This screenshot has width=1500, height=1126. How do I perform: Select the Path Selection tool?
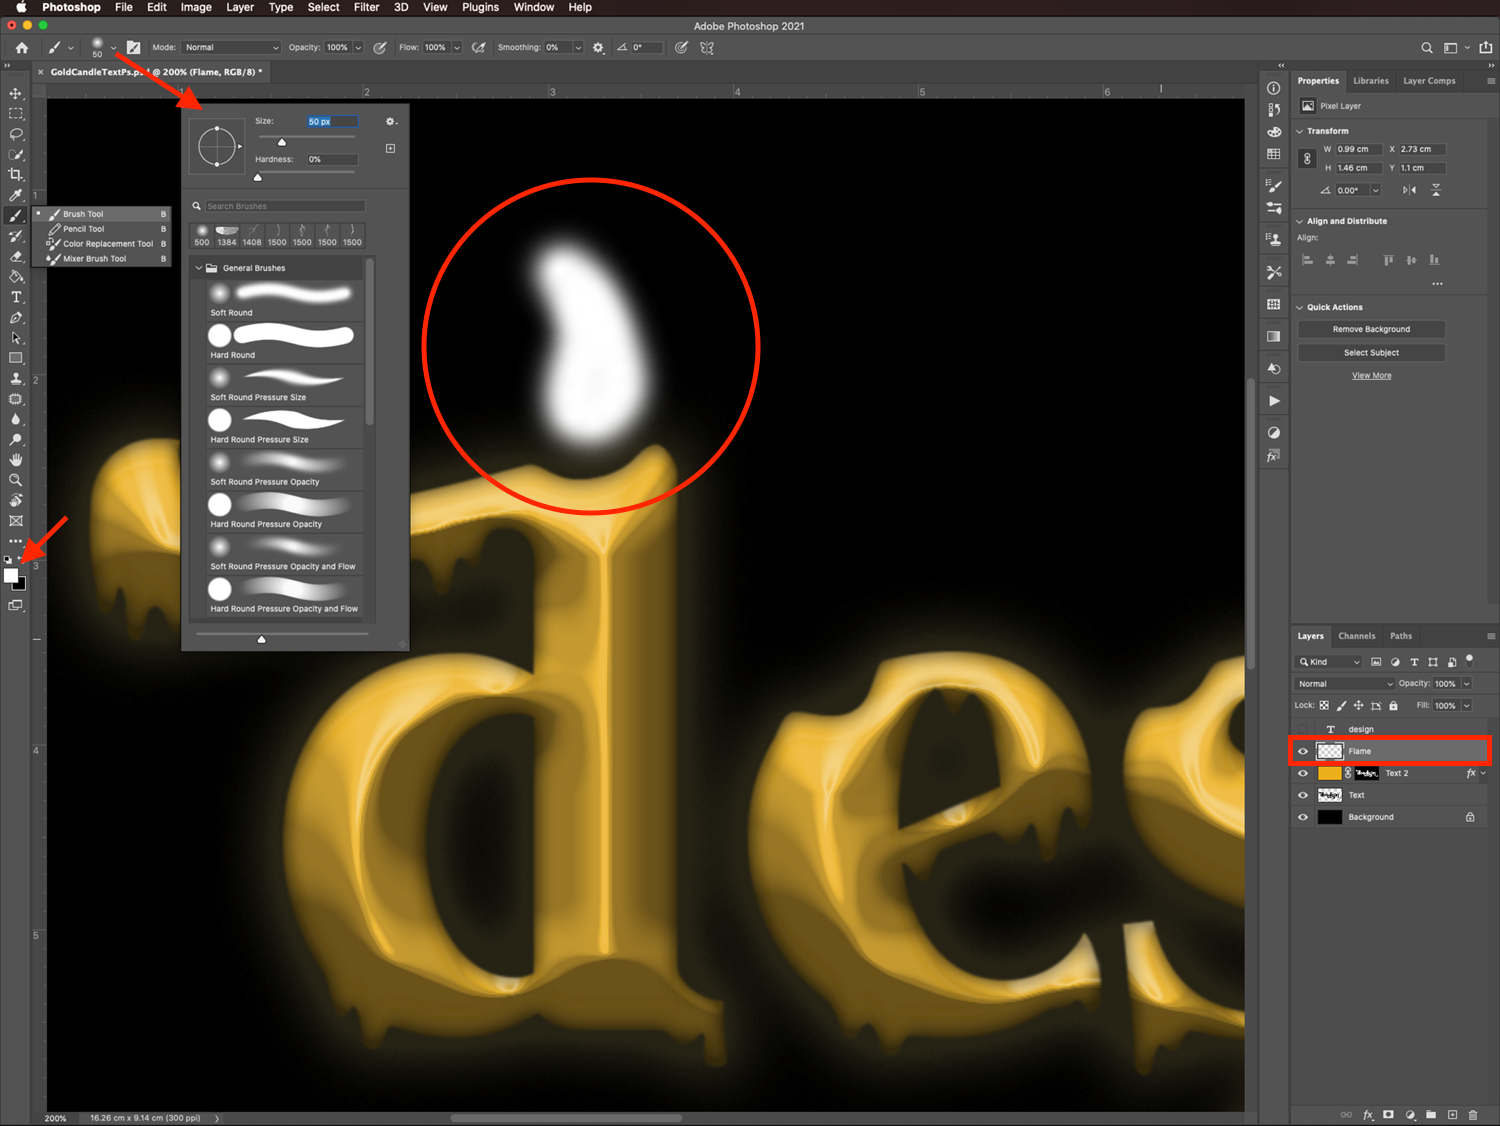point(16,338)
